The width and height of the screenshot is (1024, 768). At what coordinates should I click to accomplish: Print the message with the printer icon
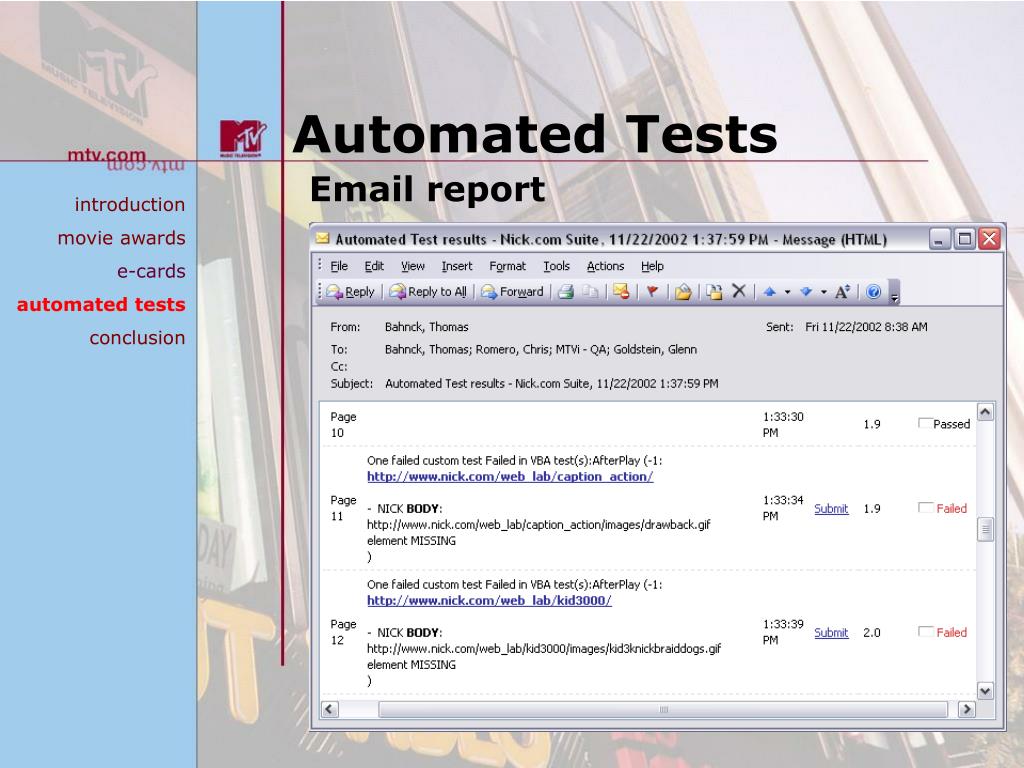coord(566,292)
